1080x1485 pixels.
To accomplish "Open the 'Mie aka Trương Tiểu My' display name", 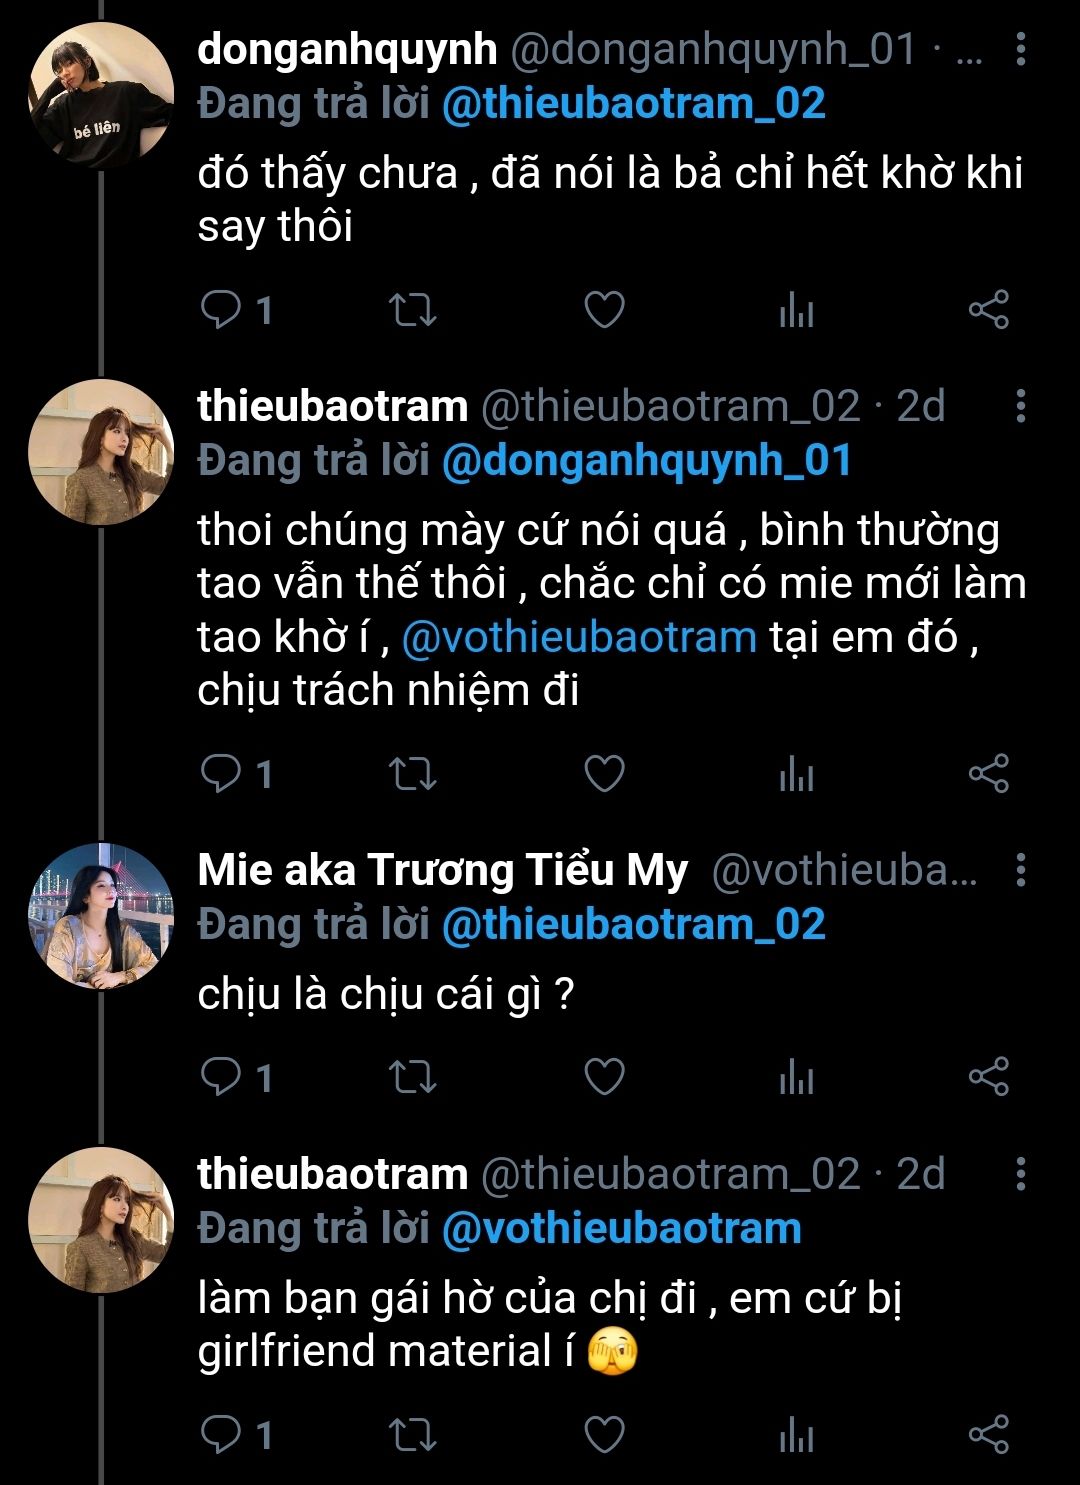I will (x=442, y=870).
